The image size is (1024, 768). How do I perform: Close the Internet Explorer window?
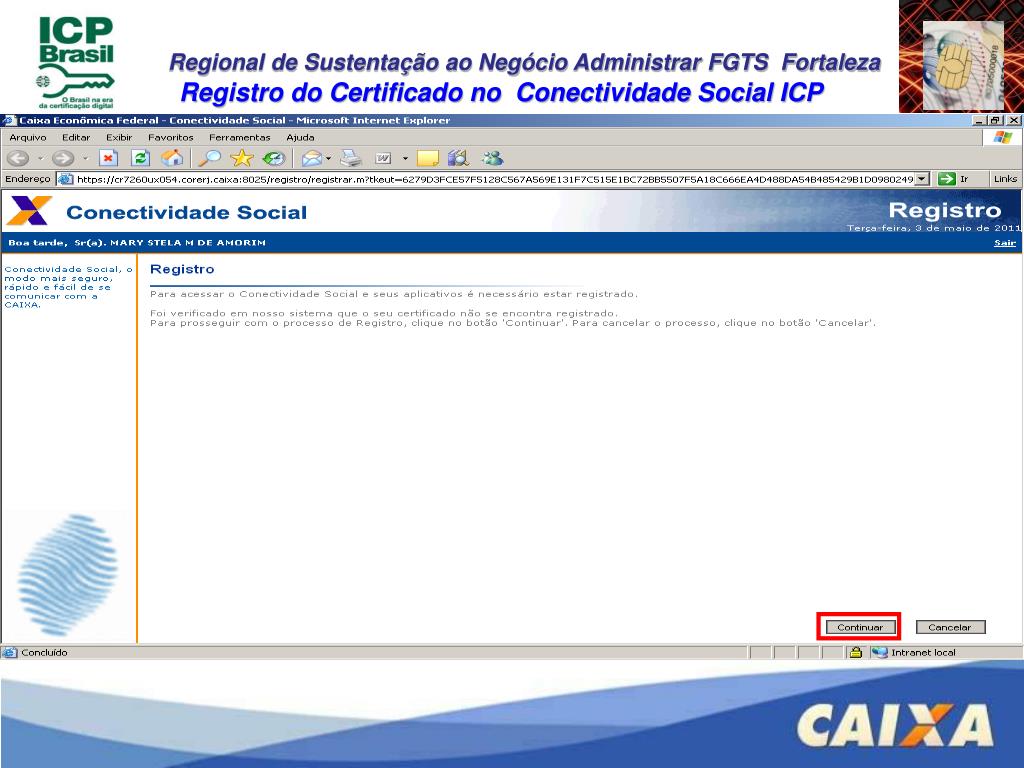pyautogui.click(x=1014, y=120)
